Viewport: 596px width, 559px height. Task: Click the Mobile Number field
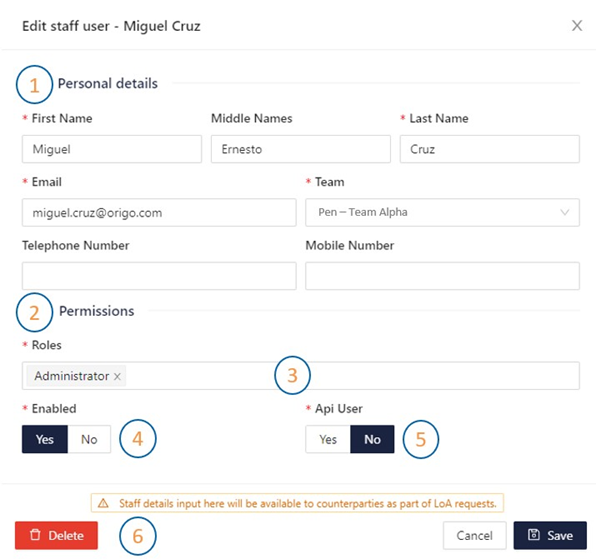(x=442, y=276)
